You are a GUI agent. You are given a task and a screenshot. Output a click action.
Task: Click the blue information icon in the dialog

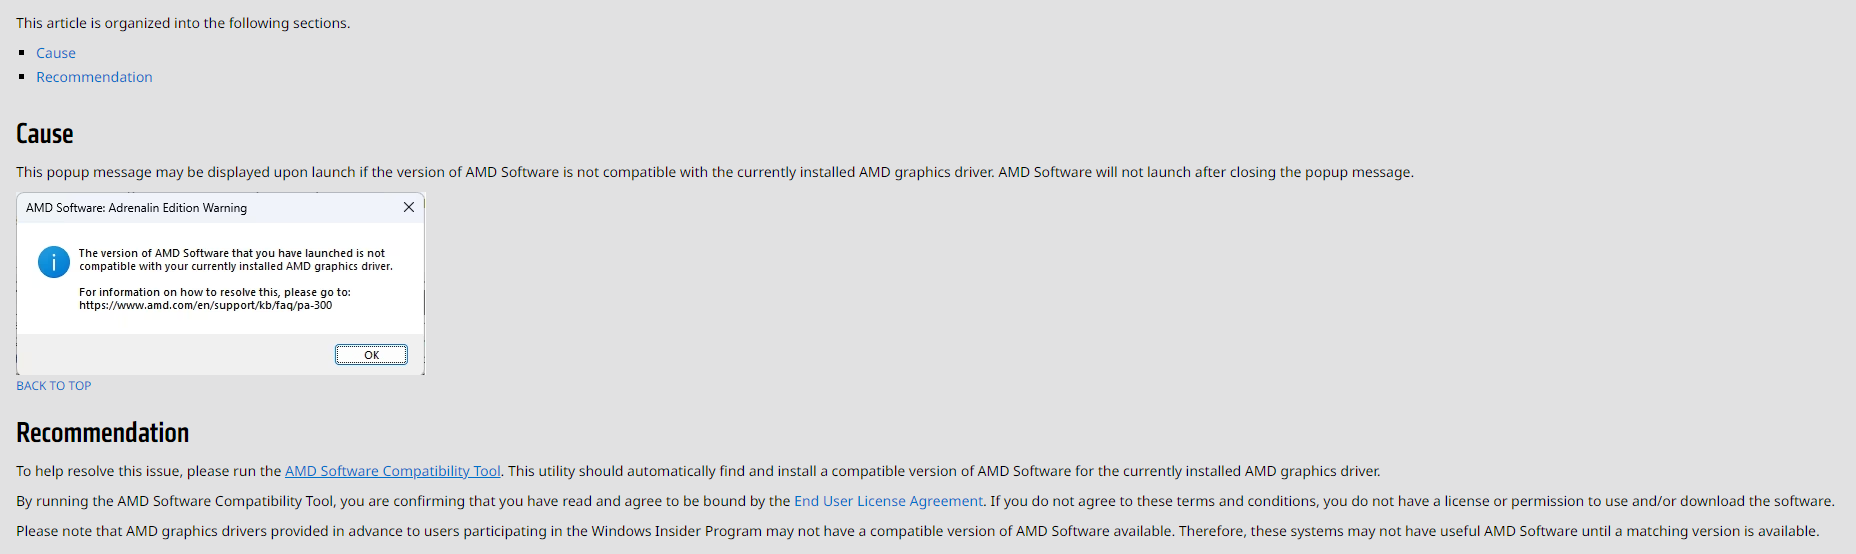coord(54,262)
